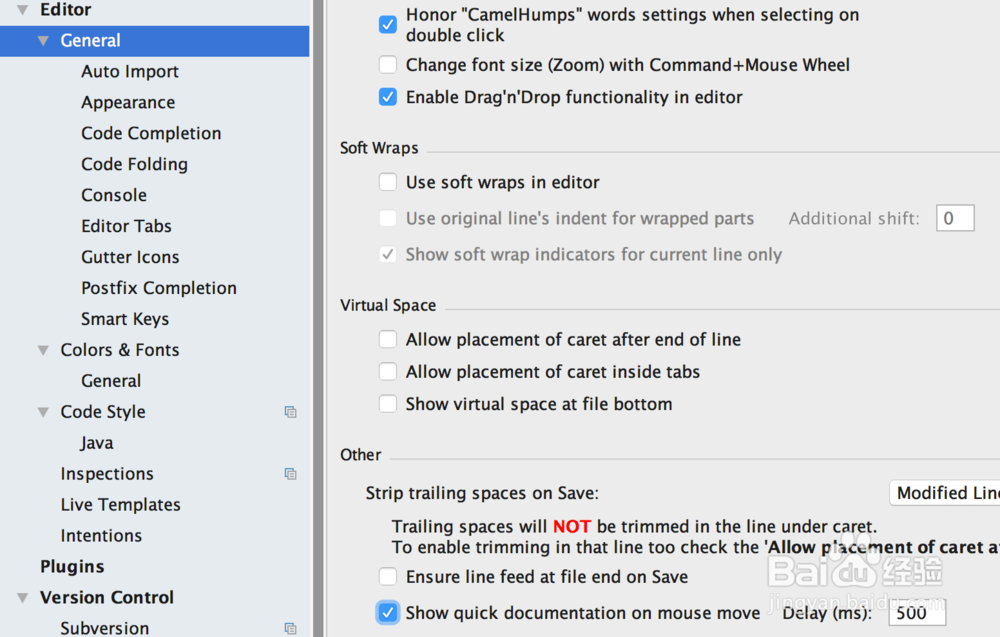
Task: Click the copy icon beside Code Style
Action: click(x=290, y=412)
